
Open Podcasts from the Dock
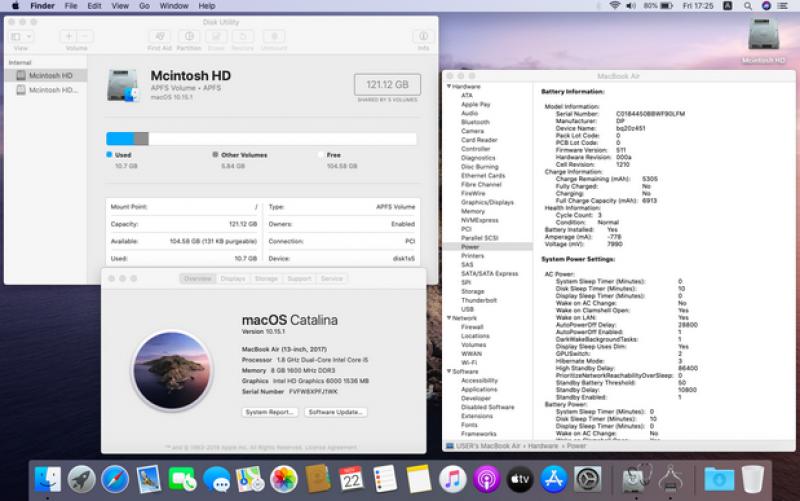[486, 479]
